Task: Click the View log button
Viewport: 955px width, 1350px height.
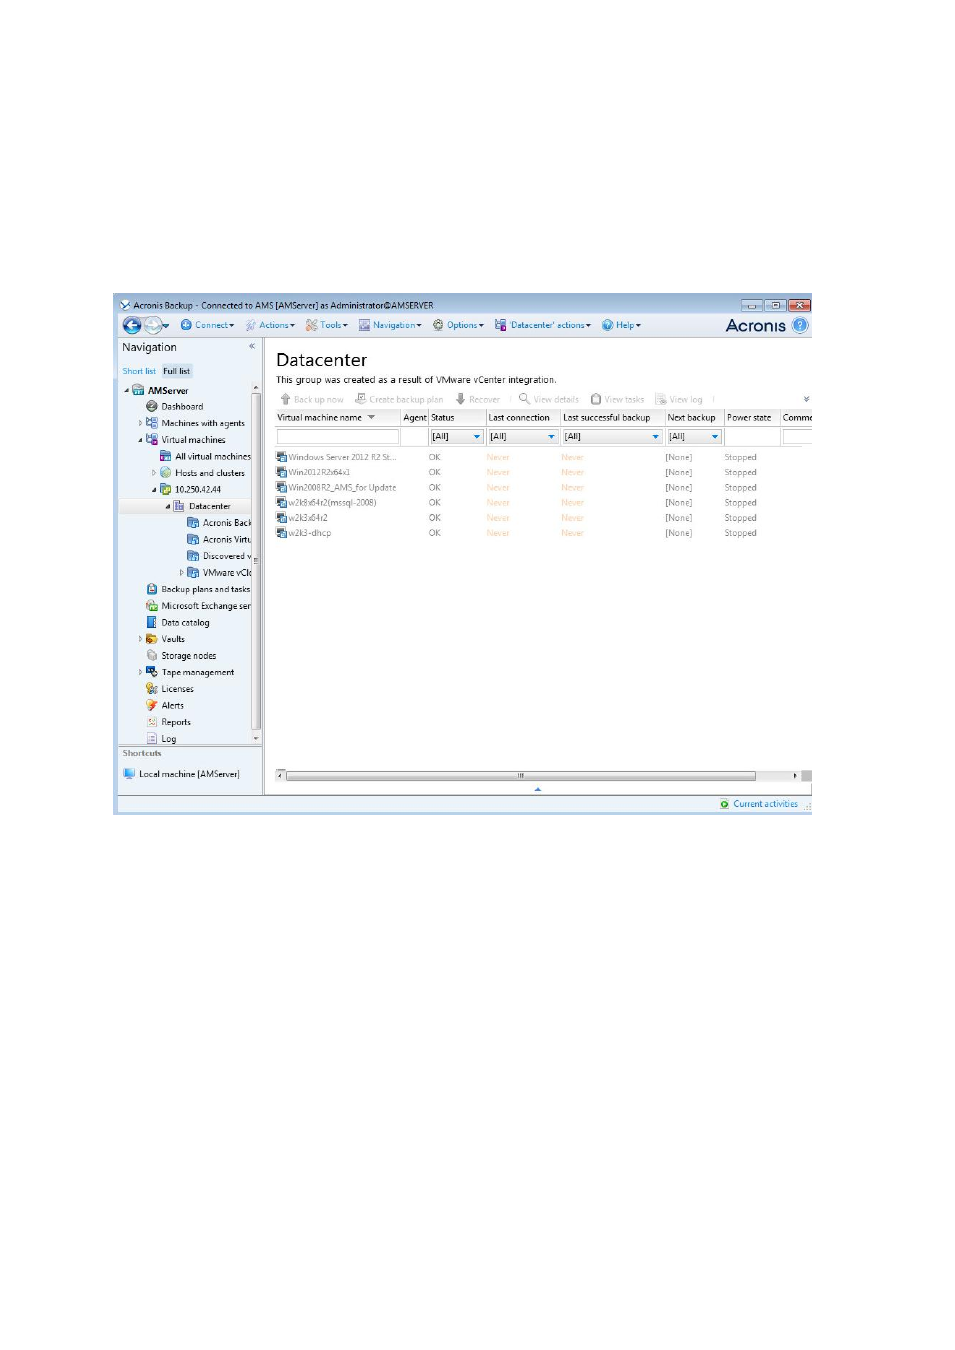Action: pyautogui.click(x=679, y=399)
